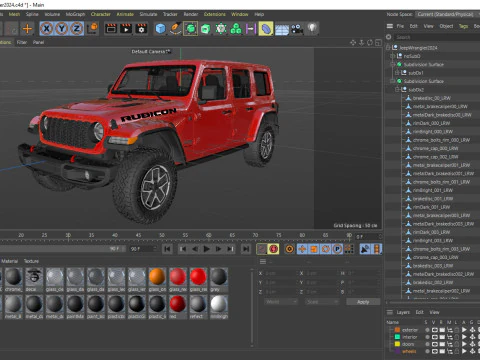Collapse the subDiv2 null object
Screen dimensions: 480x360
point(397,90)
